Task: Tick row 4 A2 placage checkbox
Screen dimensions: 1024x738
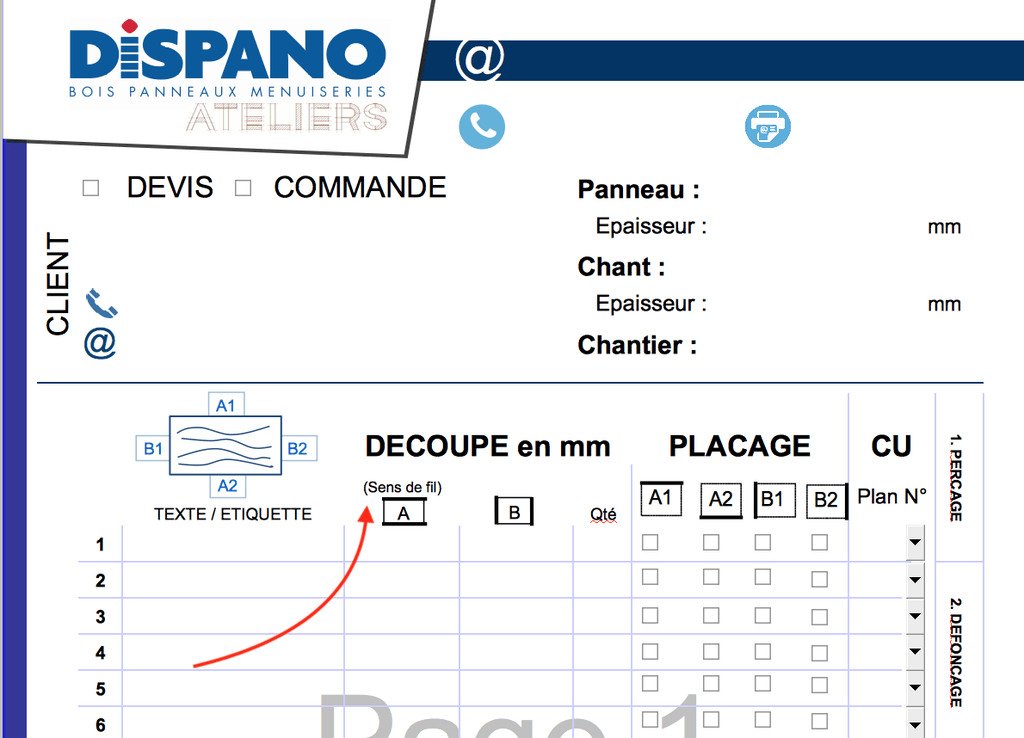Action: [711, 651]
